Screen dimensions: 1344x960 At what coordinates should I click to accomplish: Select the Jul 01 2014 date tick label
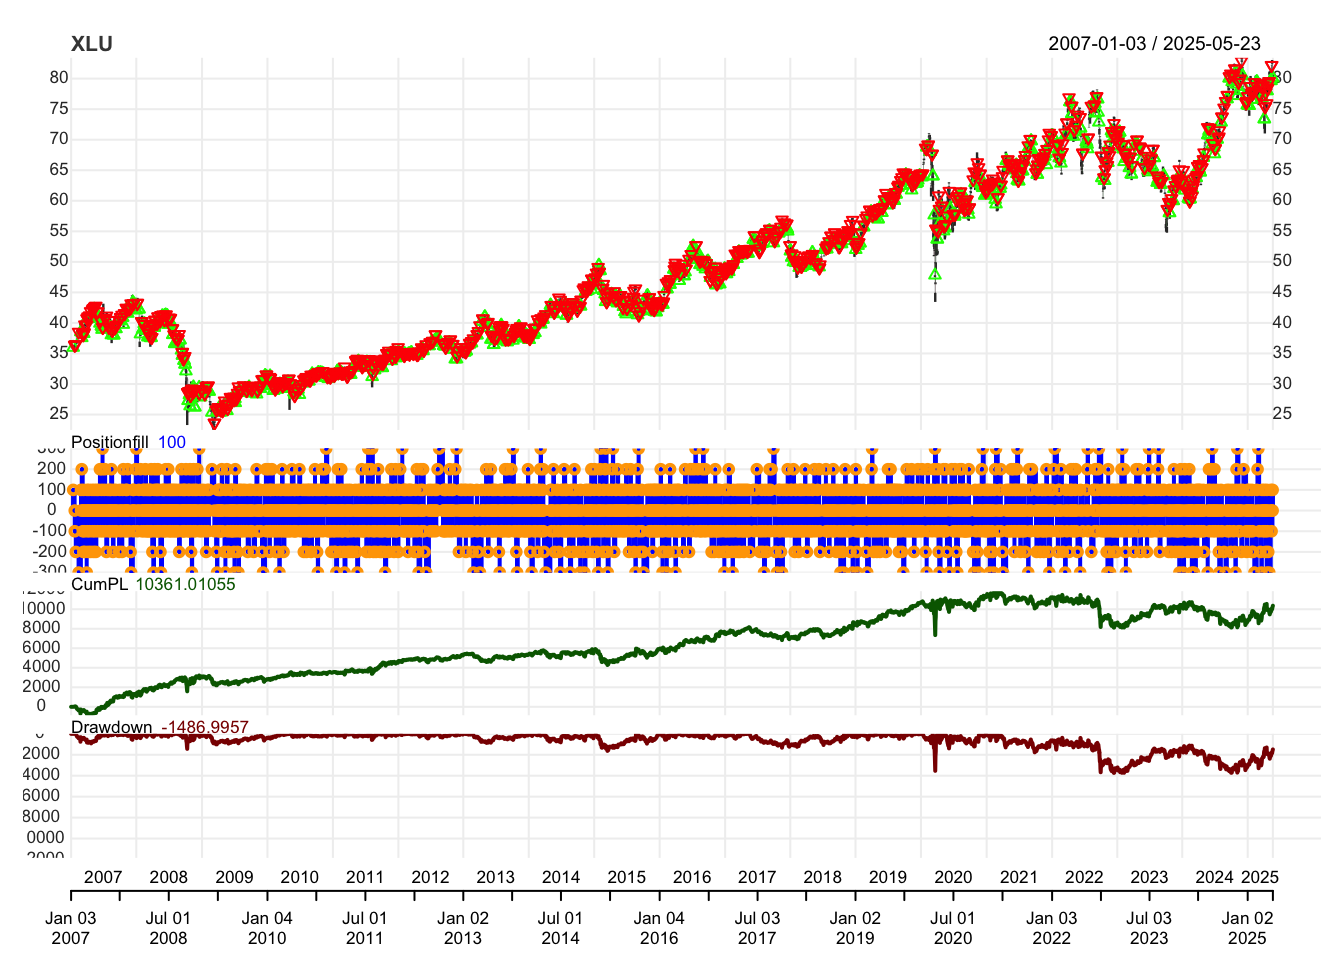560,928
